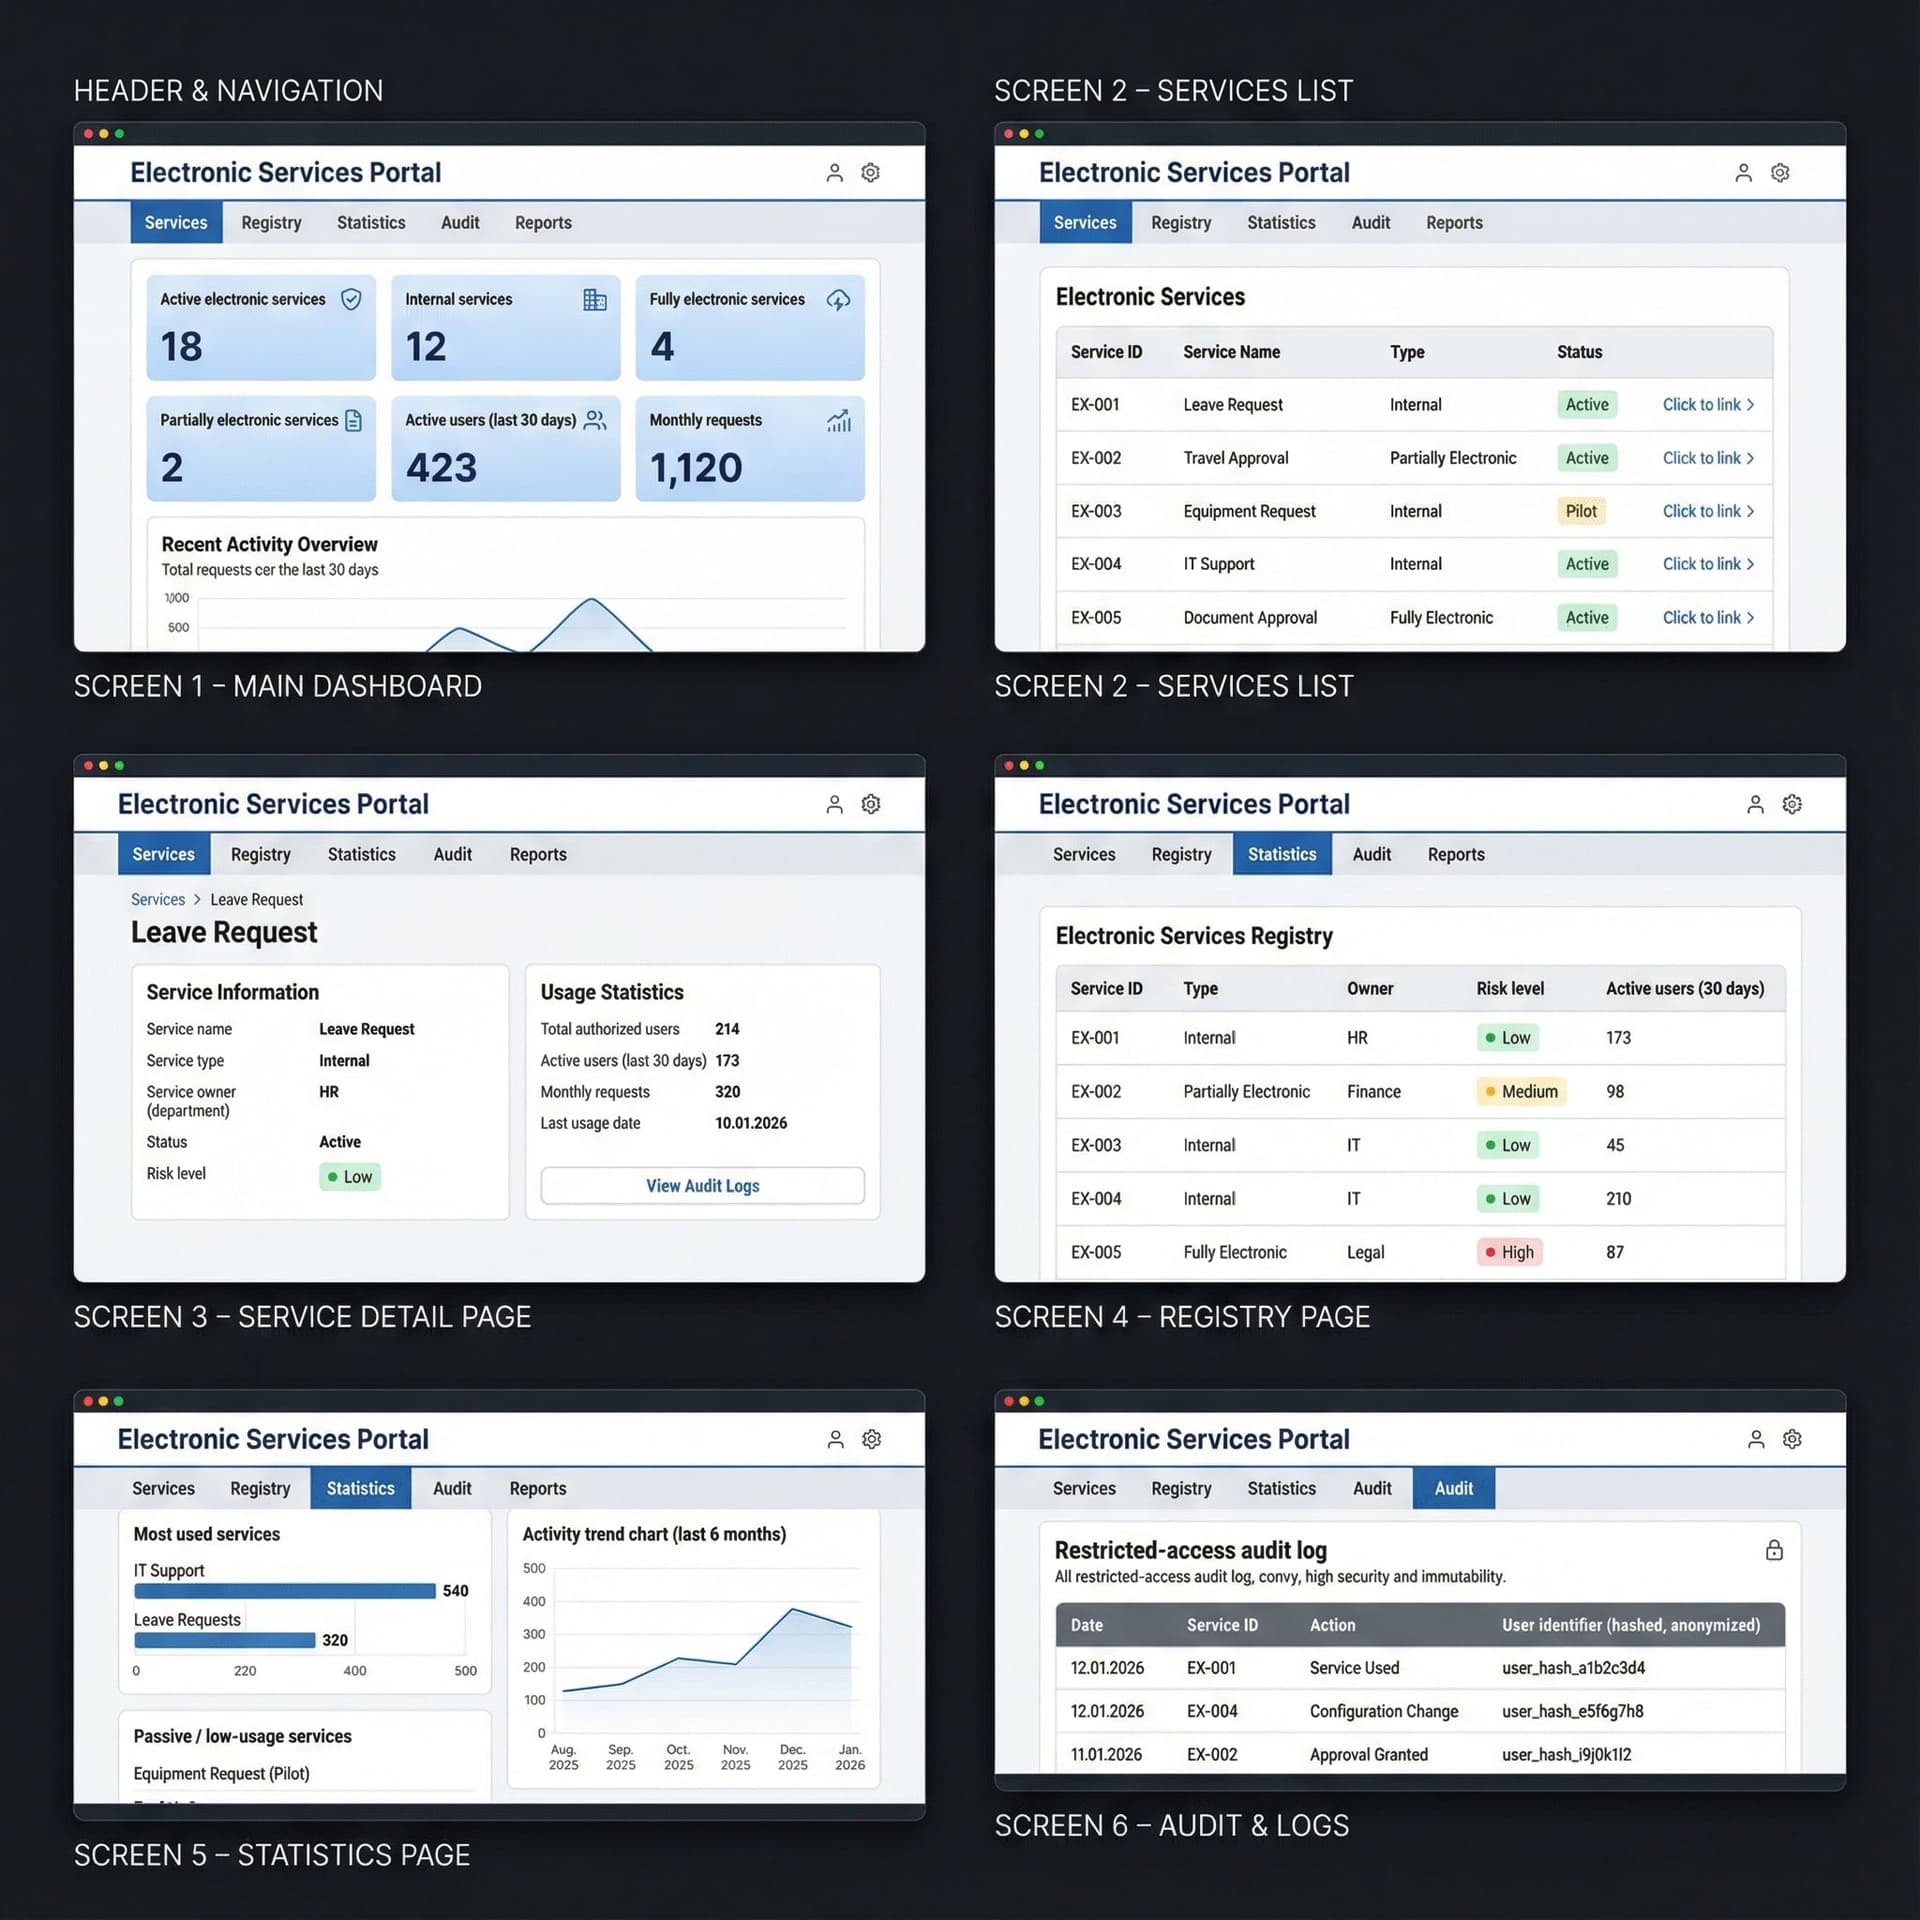
Task: Click Equipment Request (Pilot) in low-usage services
Action: point(221,1773)
